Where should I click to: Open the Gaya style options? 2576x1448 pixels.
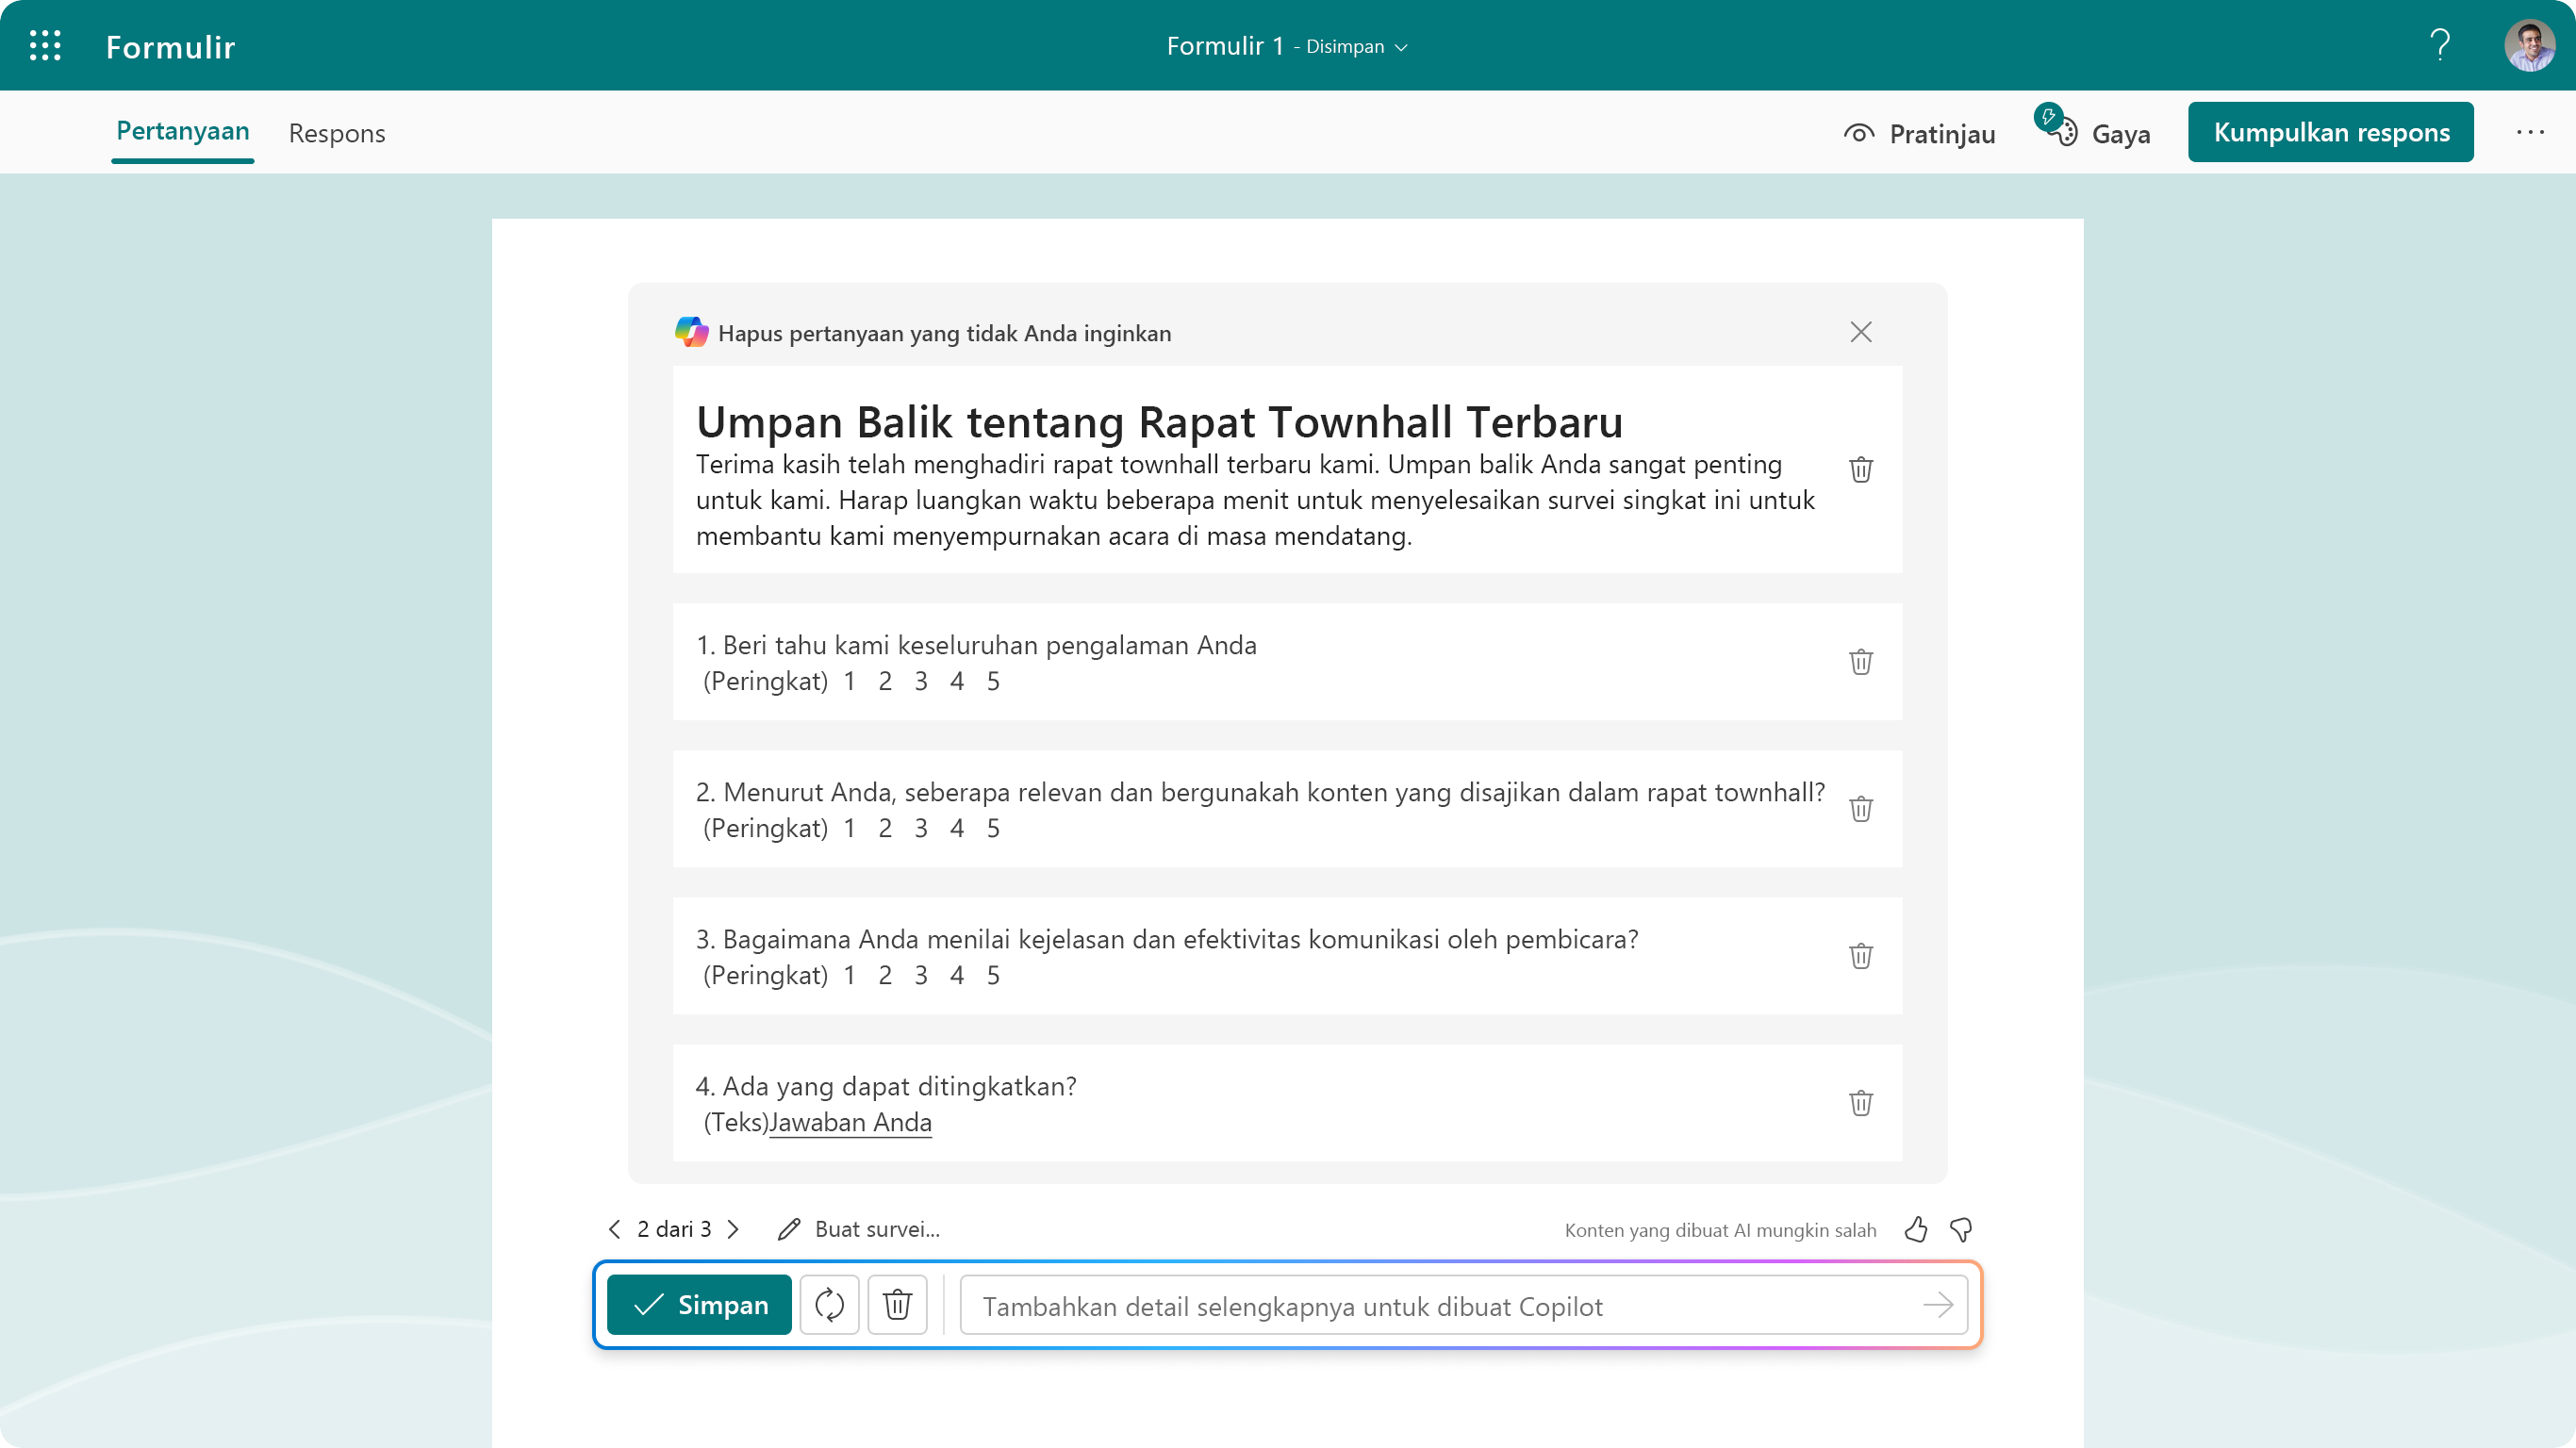pyautogui.click(x=2094, y=131)
